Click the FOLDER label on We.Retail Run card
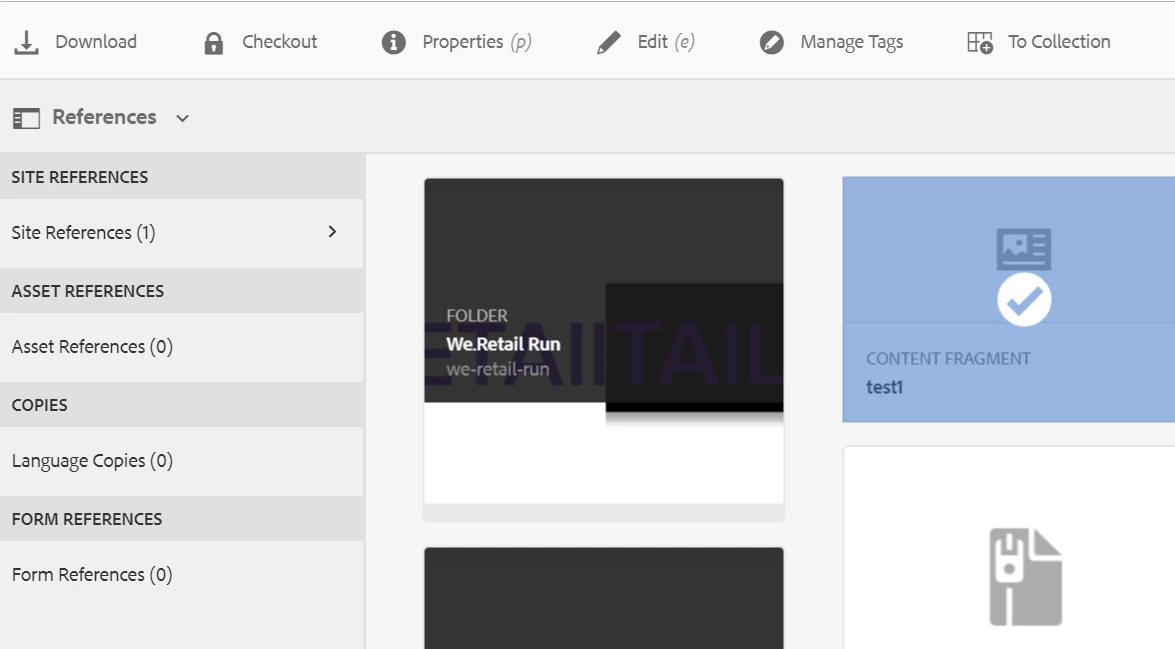 477,316
